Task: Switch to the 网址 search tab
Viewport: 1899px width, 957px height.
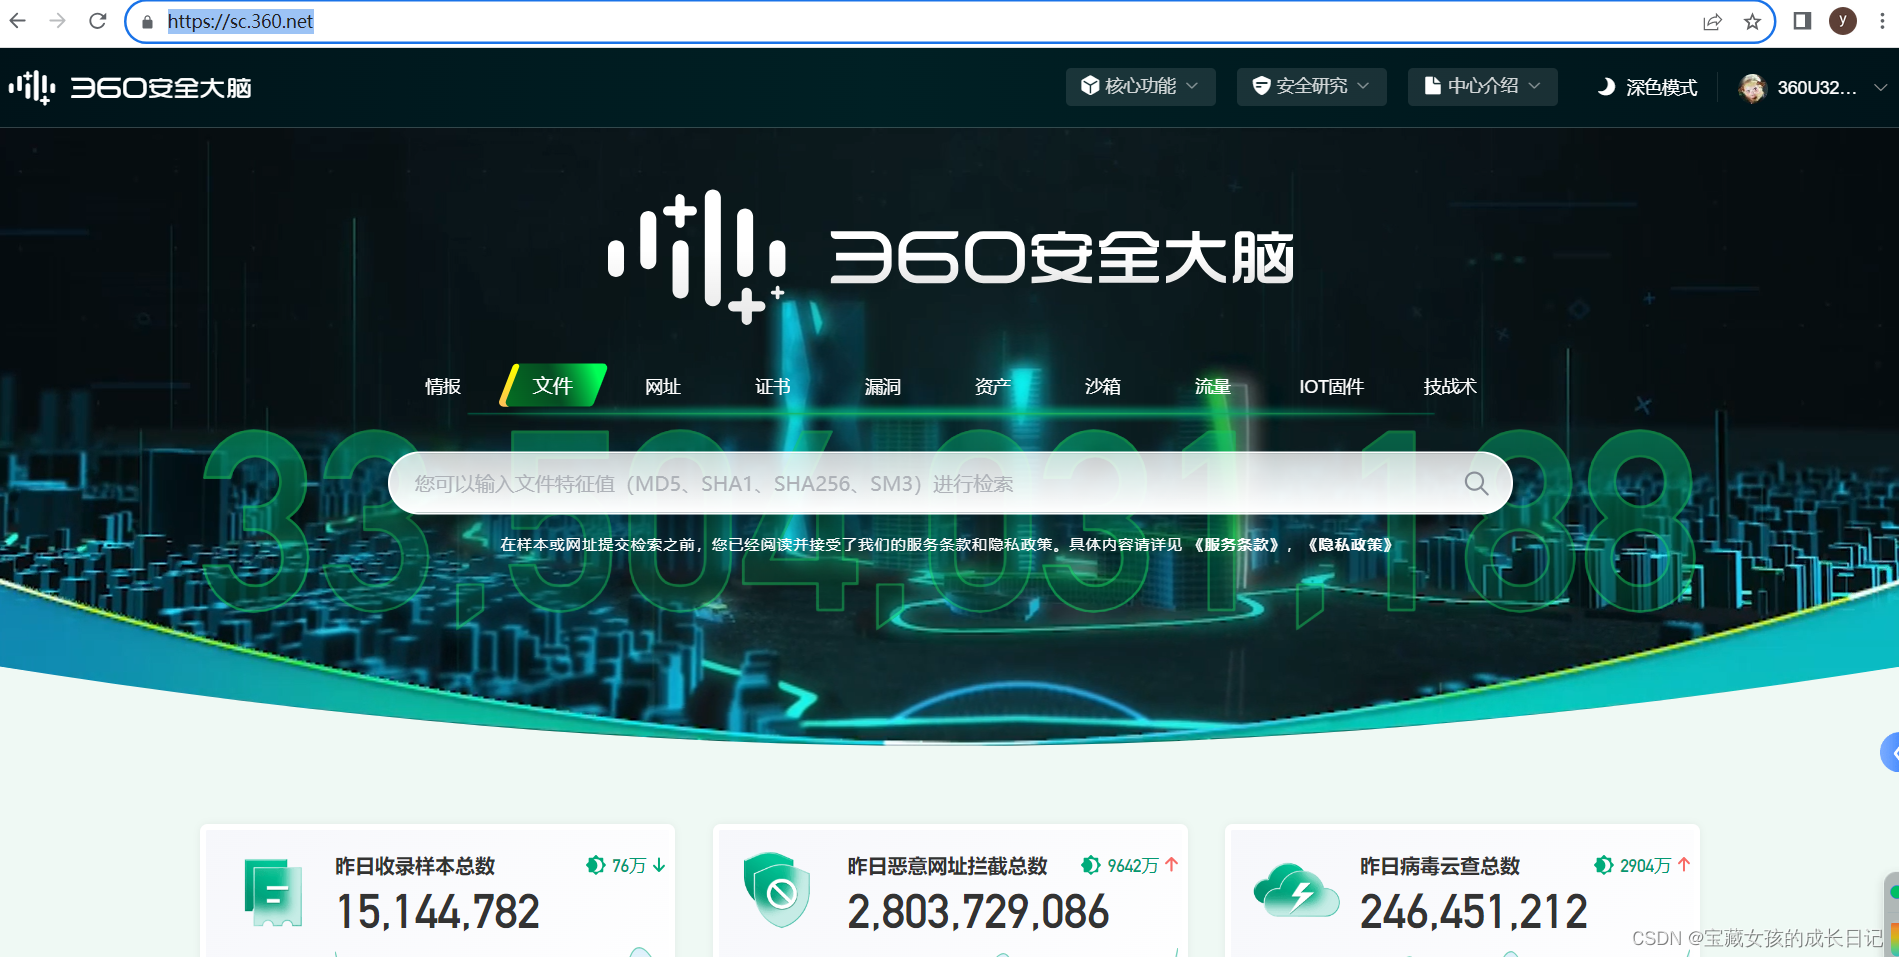Action: click(x=663, y=386)
